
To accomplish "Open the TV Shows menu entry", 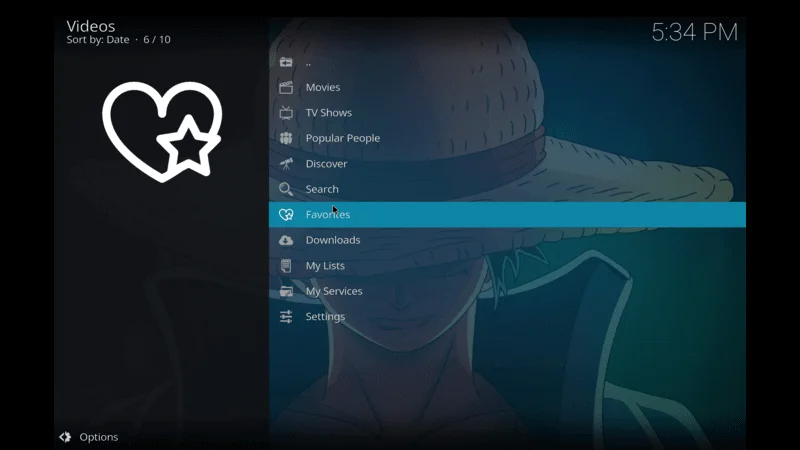I will 507,113.
